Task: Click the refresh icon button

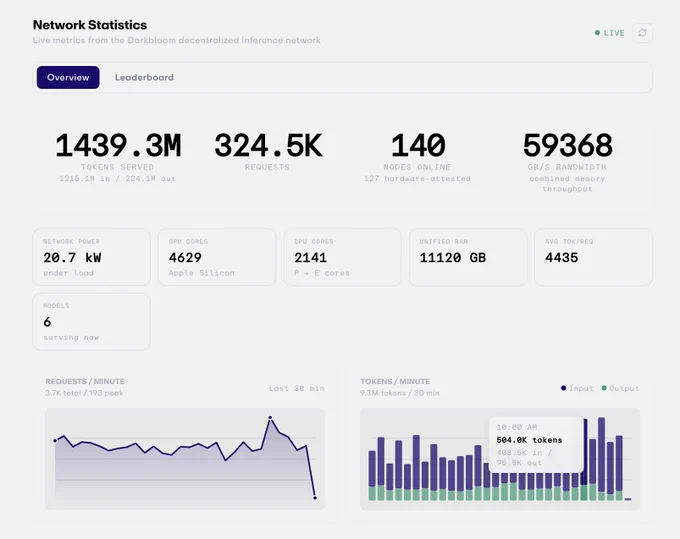Action: (642, 33)
